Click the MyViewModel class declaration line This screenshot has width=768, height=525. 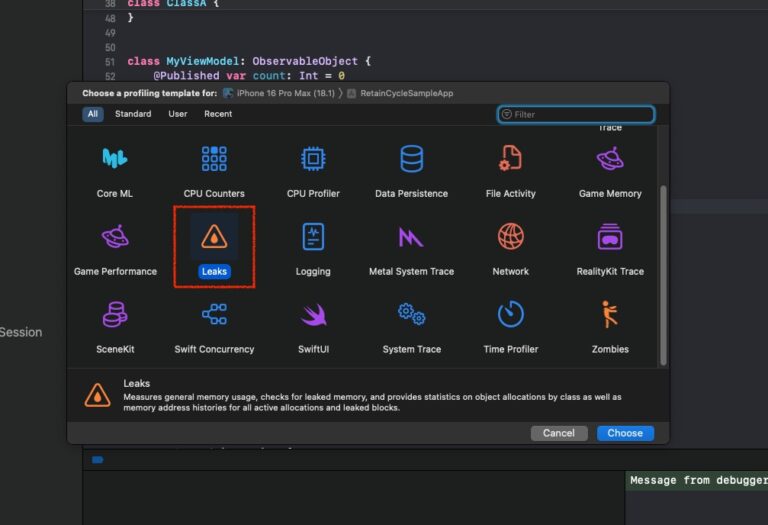[x=249, y=61]
